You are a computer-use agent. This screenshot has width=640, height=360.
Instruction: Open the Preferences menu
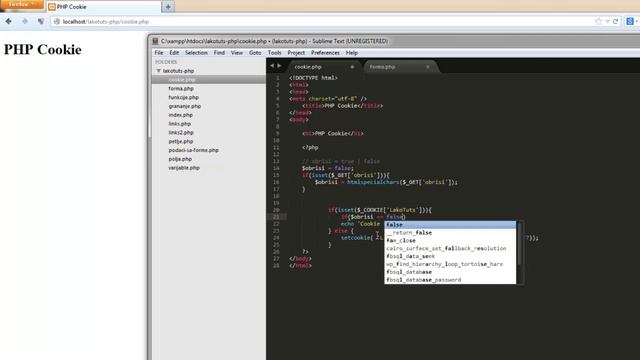[325, 53]
